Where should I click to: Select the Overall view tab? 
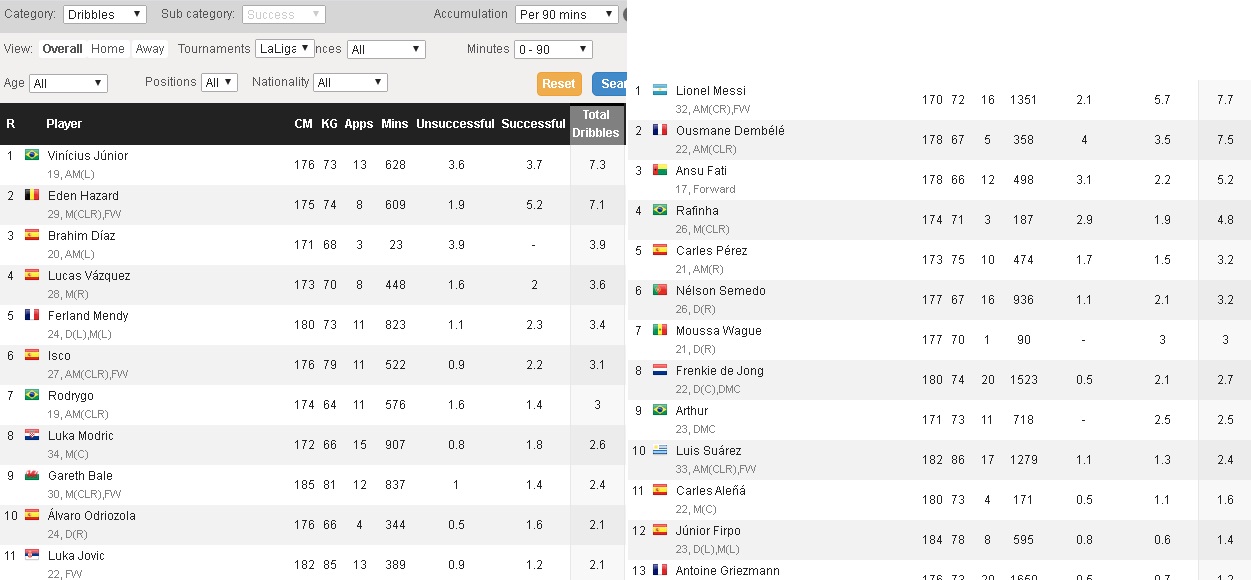click(x=62, y=49)
